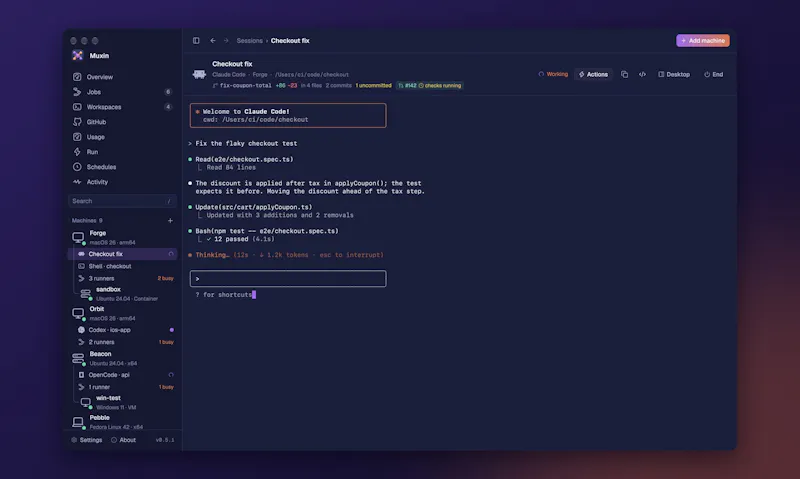Click the Search field in sidebar
Viewport: 800px width, 479px height.
[122, 201]
